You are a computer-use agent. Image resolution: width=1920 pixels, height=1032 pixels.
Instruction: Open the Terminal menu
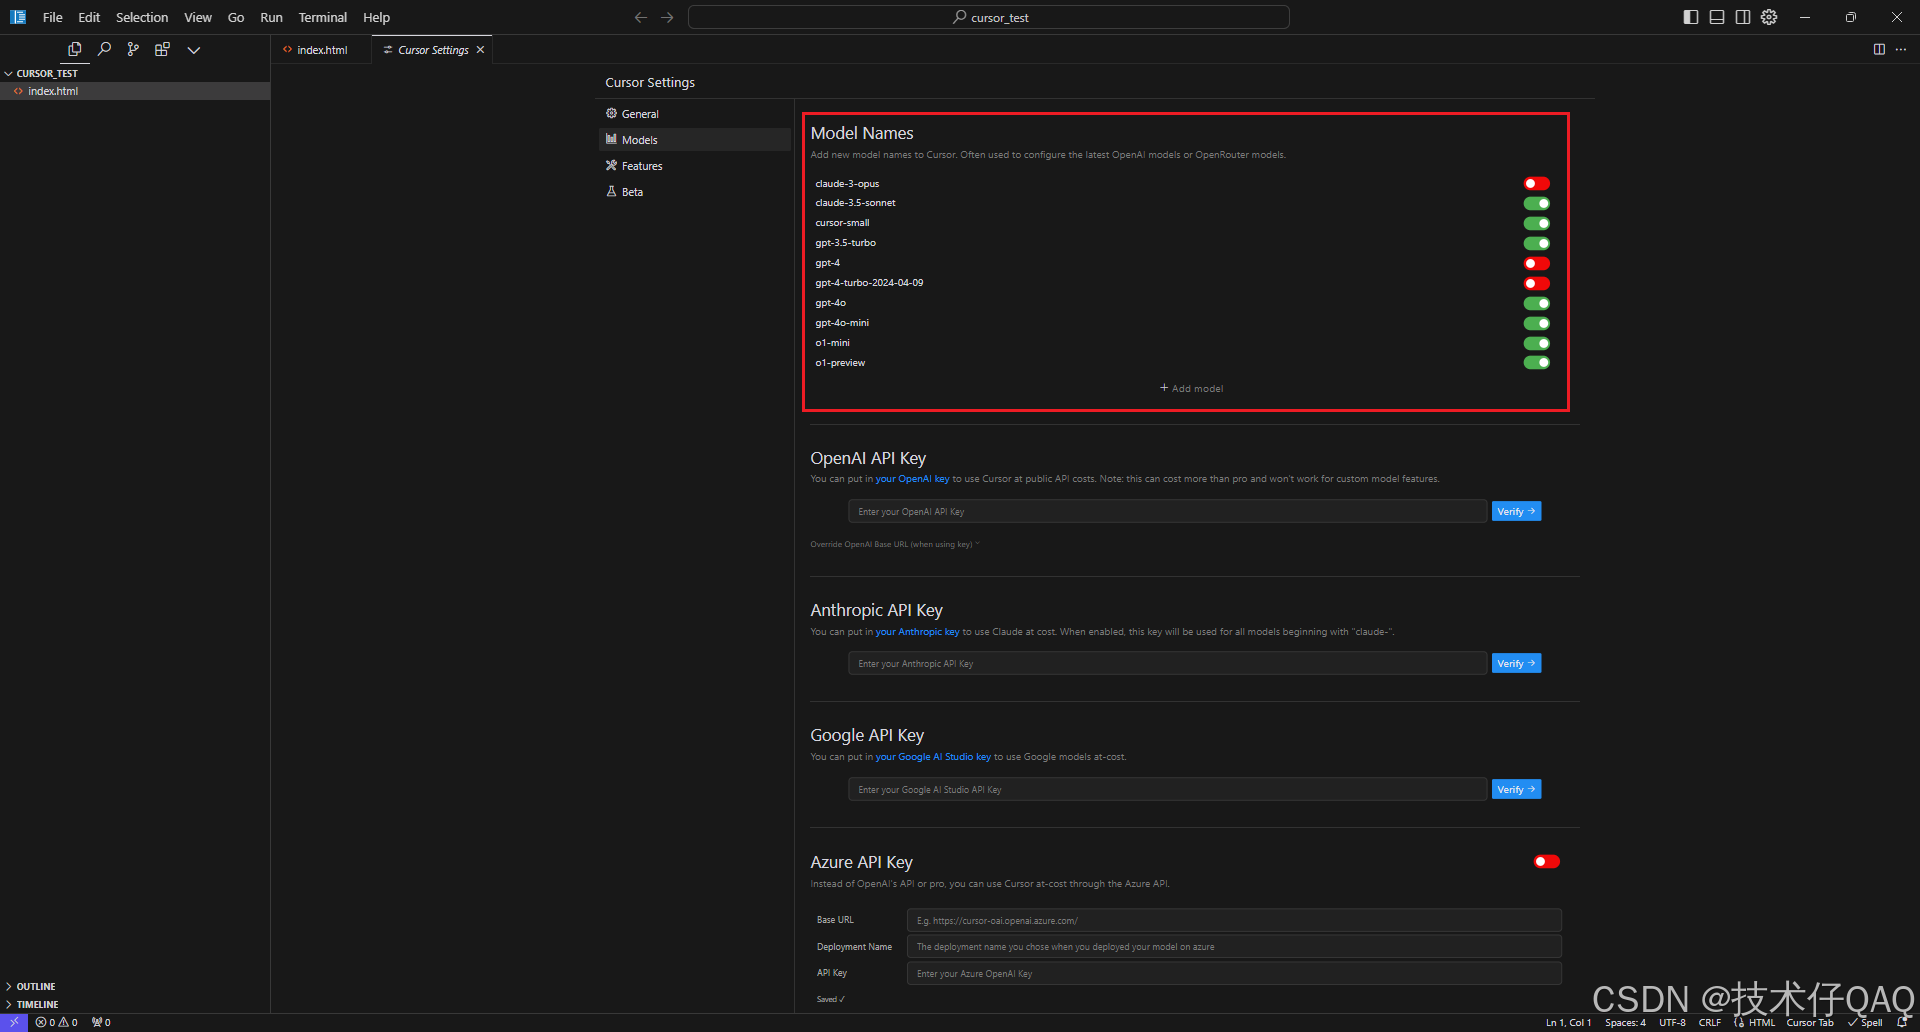[322, 17]
